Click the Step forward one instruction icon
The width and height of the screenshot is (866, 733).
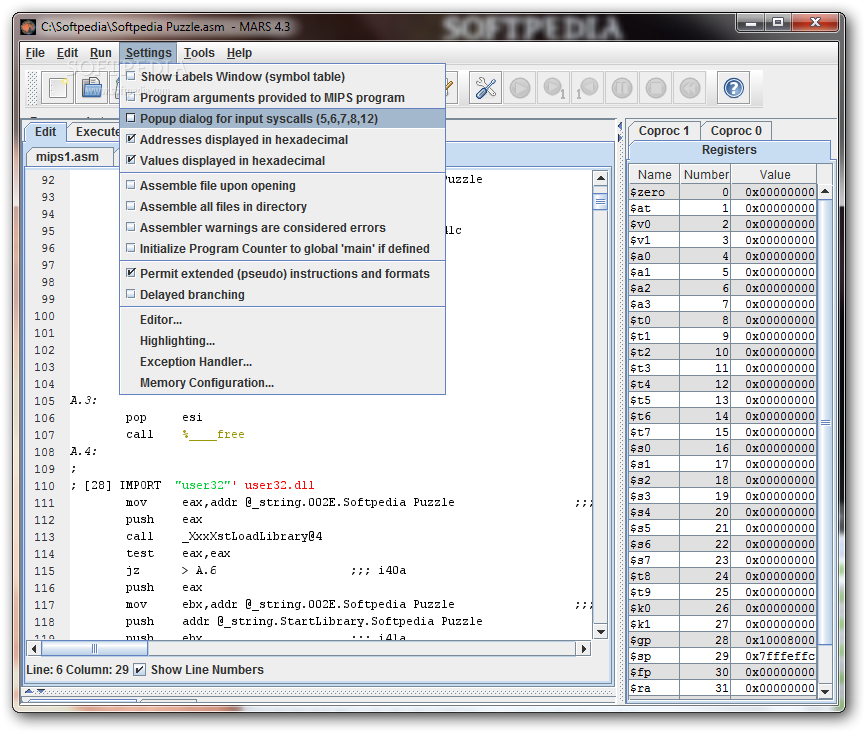pyautogui.click(x=554, y=88)
